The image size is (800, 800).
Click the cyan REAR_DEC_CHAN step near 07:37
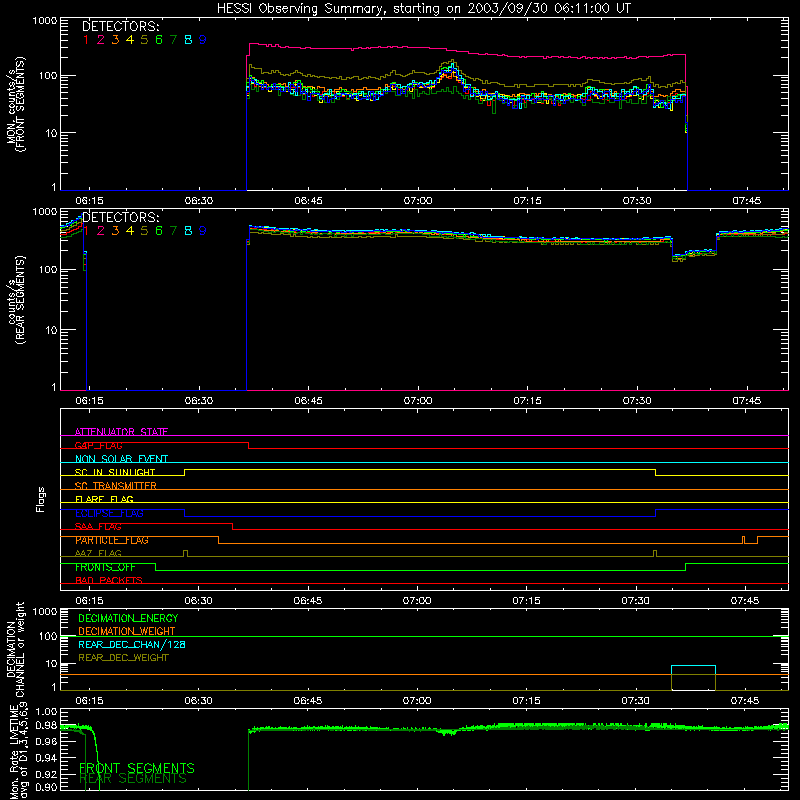click(693, 666)
